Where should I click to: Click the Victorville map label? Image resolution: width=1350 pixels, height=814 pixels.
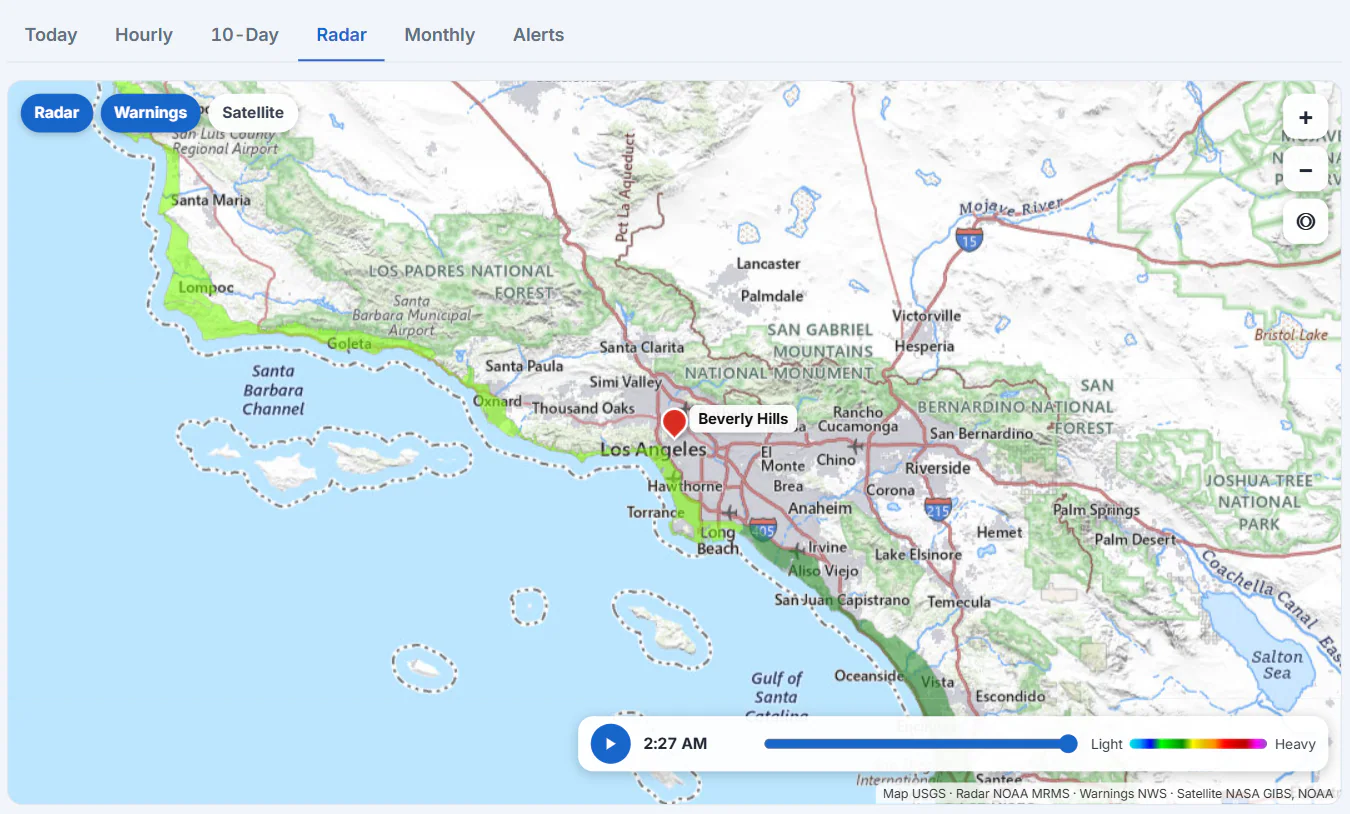(x=926, y=316)
